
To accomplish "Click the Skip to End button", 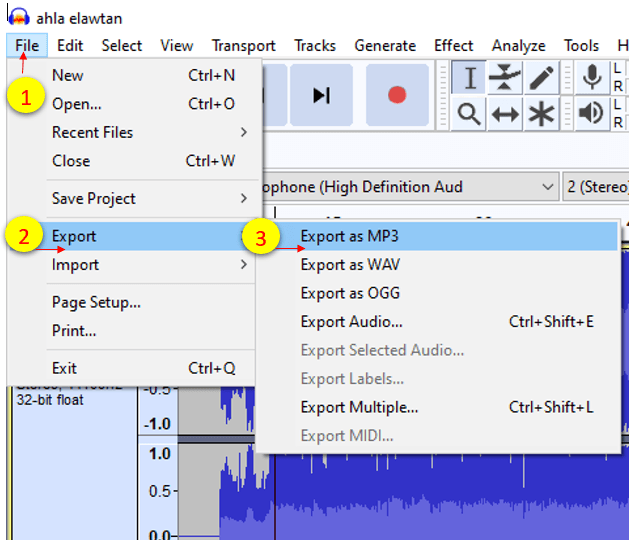I will tap(322, 95).
